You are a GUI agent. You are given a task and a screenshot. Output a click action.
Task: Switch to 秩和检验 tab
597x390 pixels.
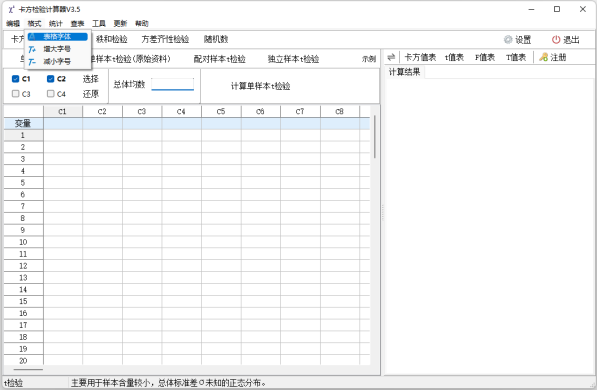click(112, 39)
